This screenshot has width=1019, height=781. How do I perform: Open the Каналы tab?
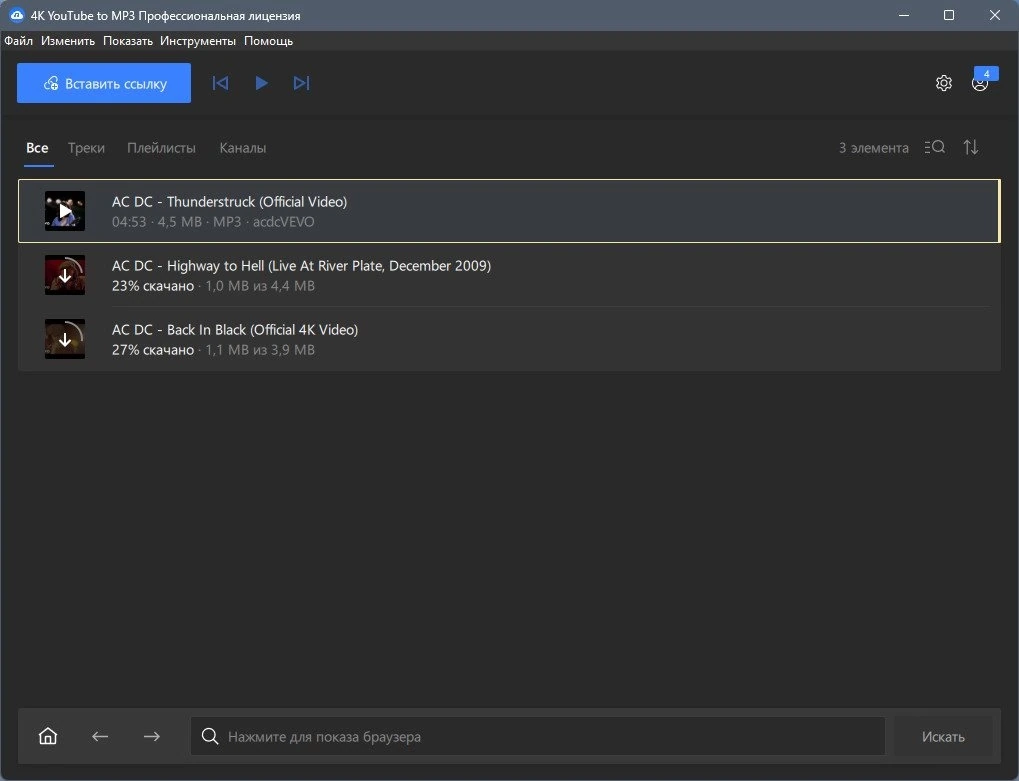coord(242,148)
